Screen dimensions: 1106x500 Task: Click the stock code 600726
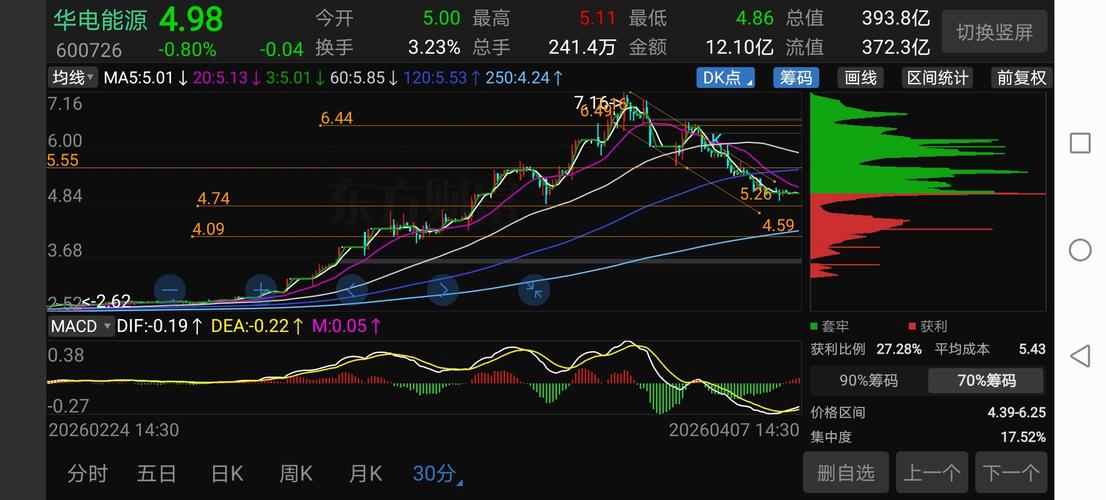pyautogui.click(x=89, y=51)
